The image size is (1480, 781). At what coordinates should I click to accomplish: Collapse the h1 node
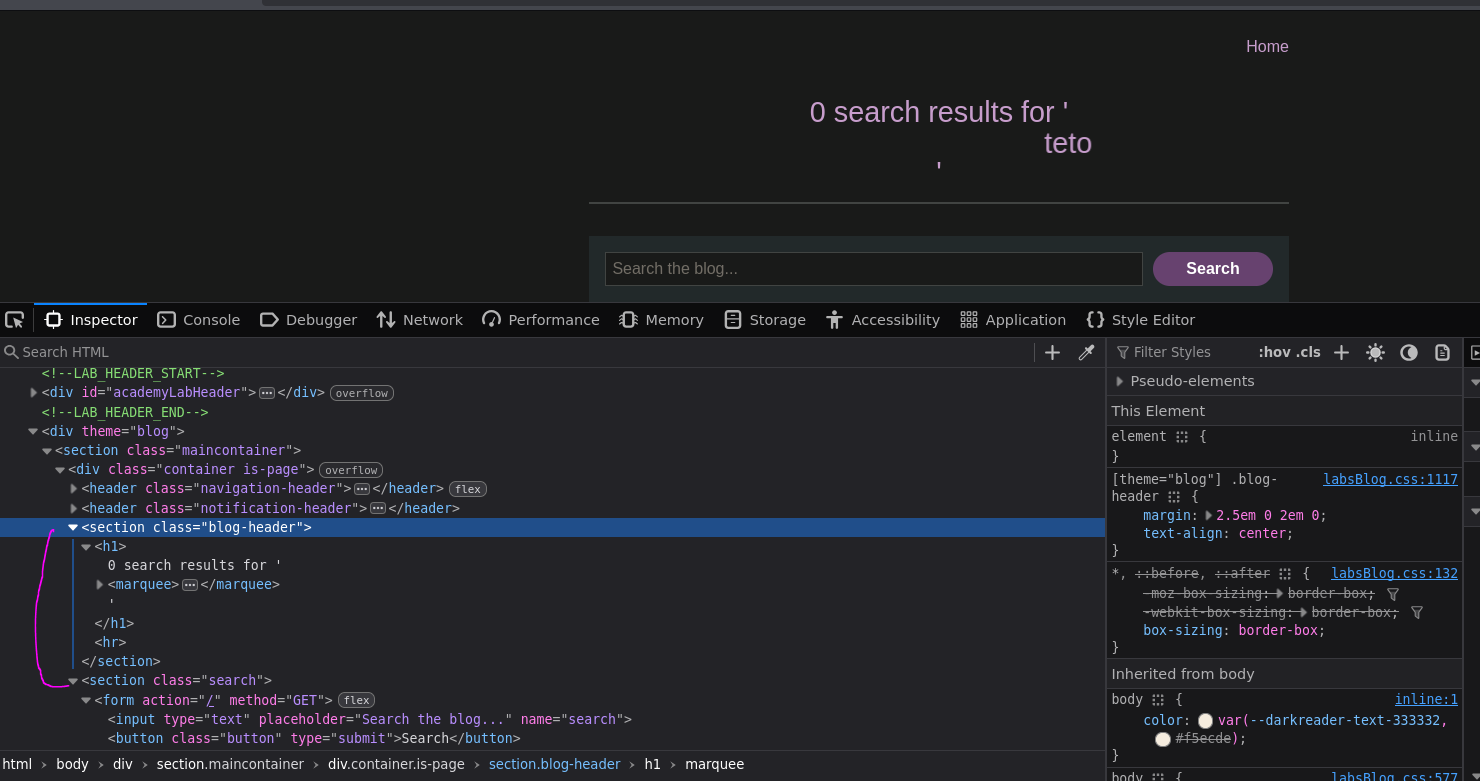pos(86,547)
